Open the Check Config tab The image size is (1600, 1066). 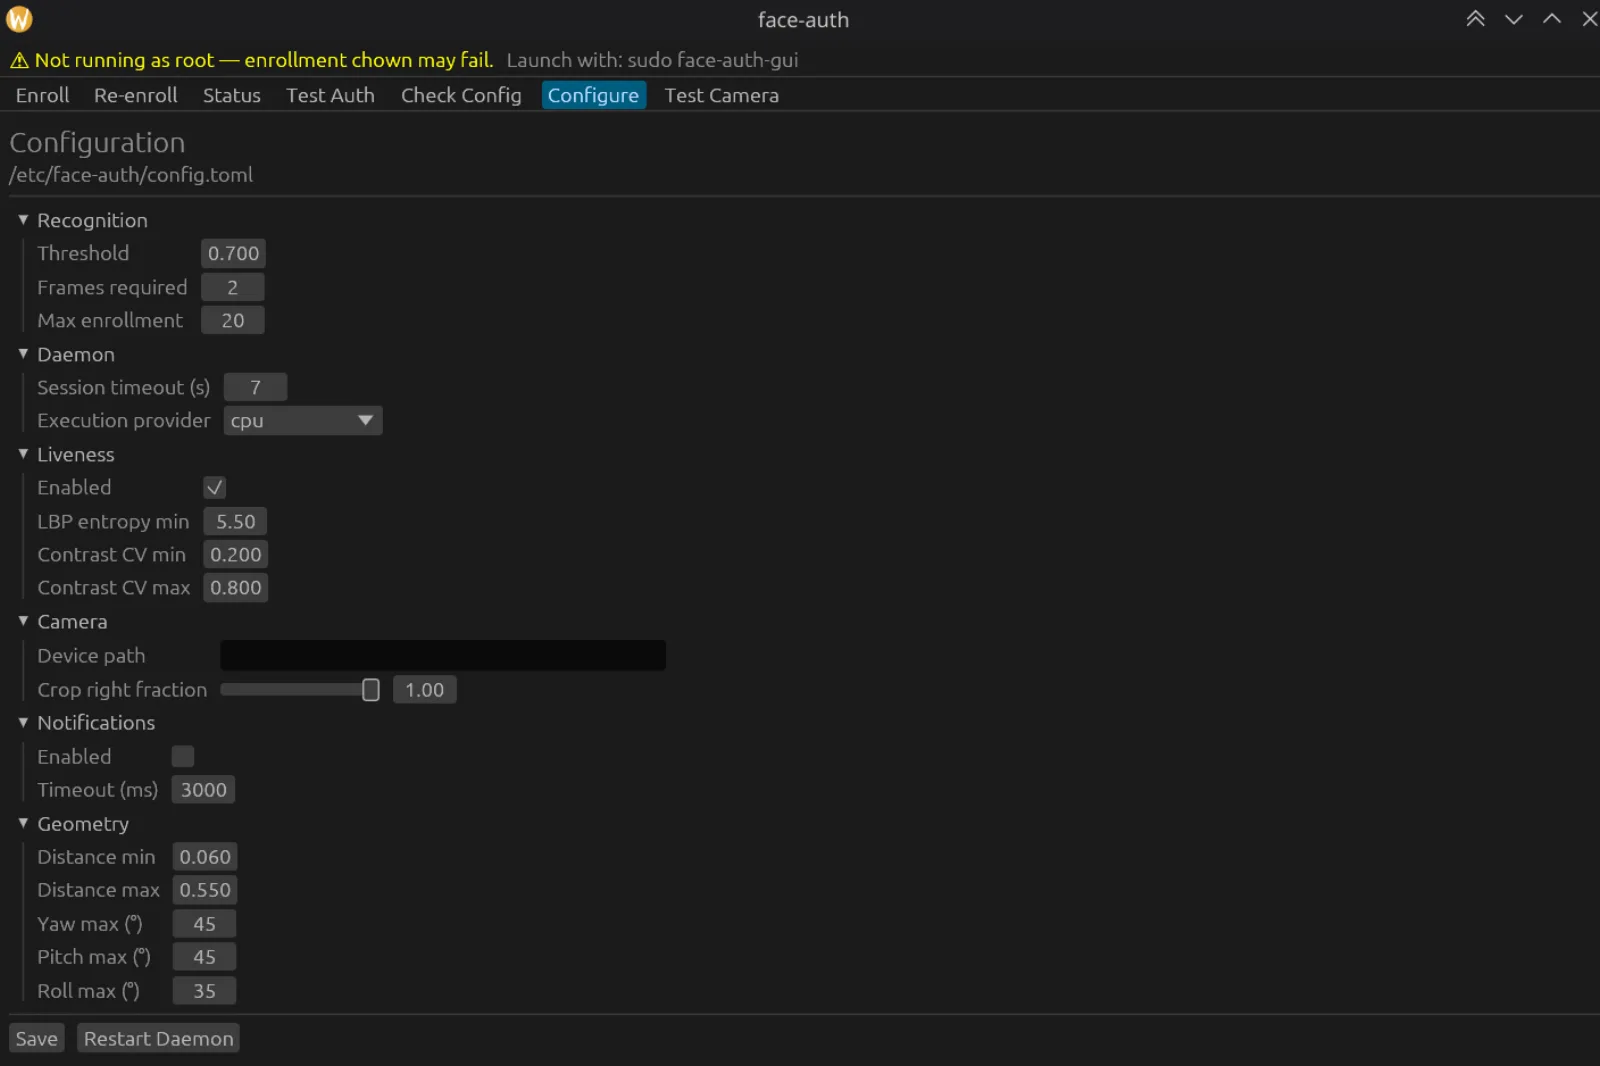(461, 95)
